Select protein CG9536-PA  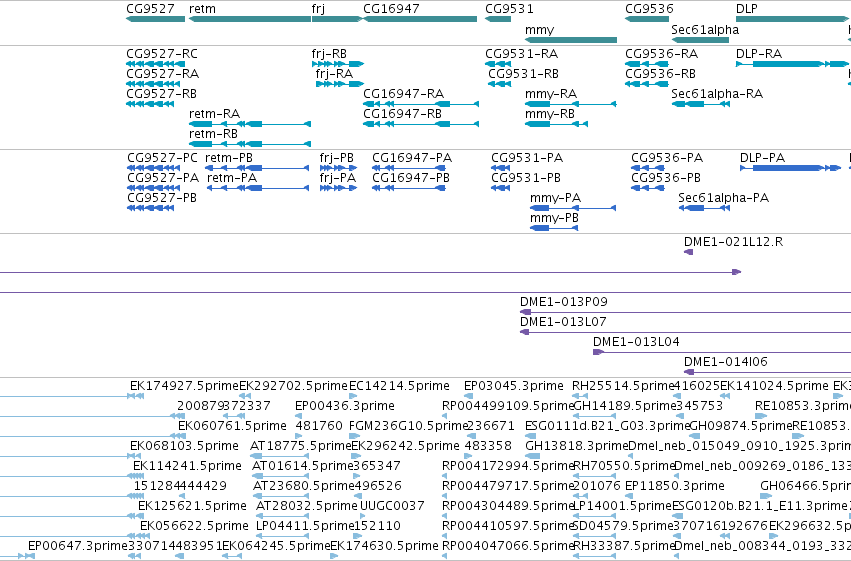648,168
